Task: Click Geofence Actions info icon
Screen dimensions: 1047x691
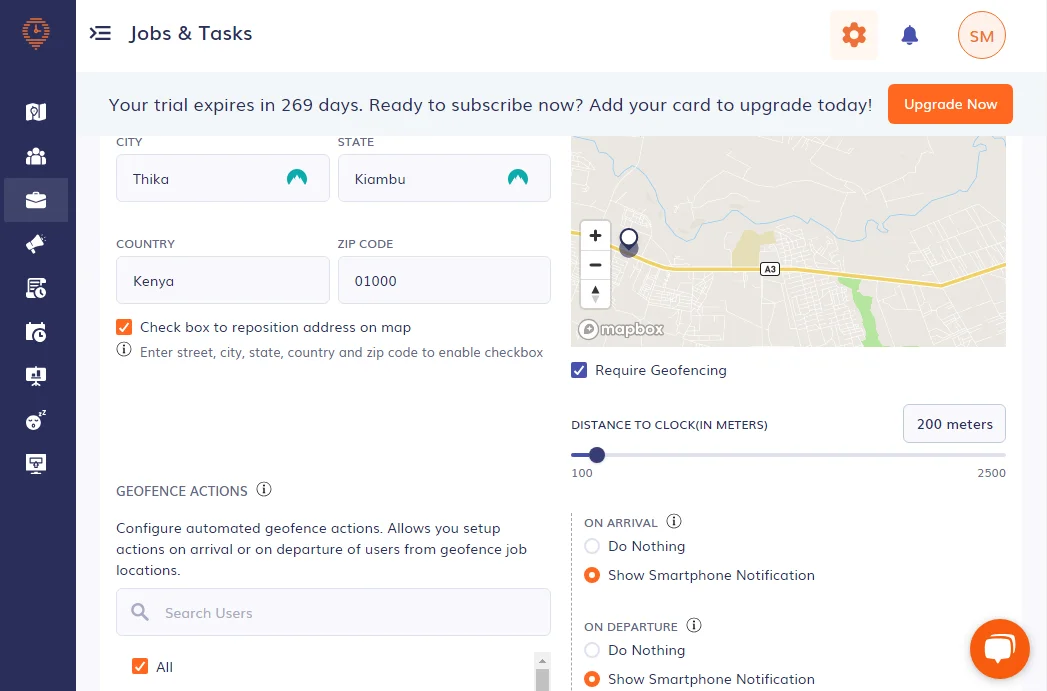Action: pos(264,489)
